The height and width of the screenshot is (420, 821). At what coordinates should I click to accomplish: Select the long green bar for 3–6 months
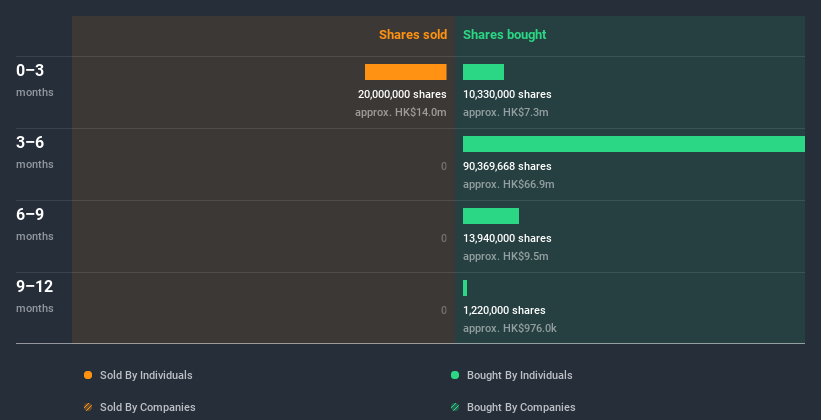coord(634,144)
